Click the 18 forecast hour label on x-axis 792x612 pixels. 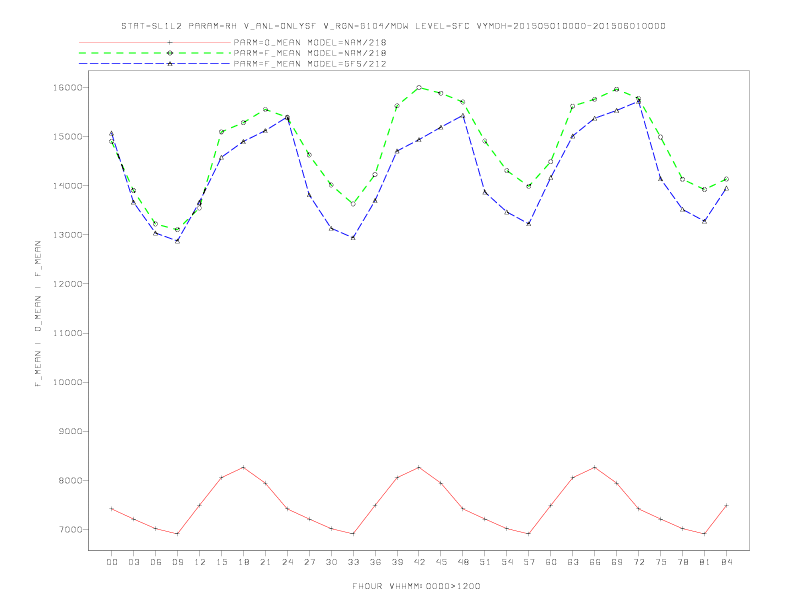(x=243, y=562)
